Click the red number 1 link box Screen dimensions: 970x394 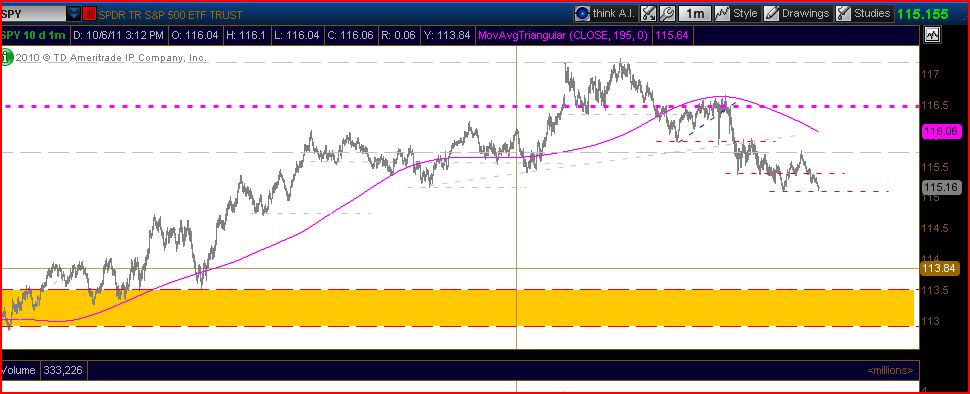[x=88, y=13]
